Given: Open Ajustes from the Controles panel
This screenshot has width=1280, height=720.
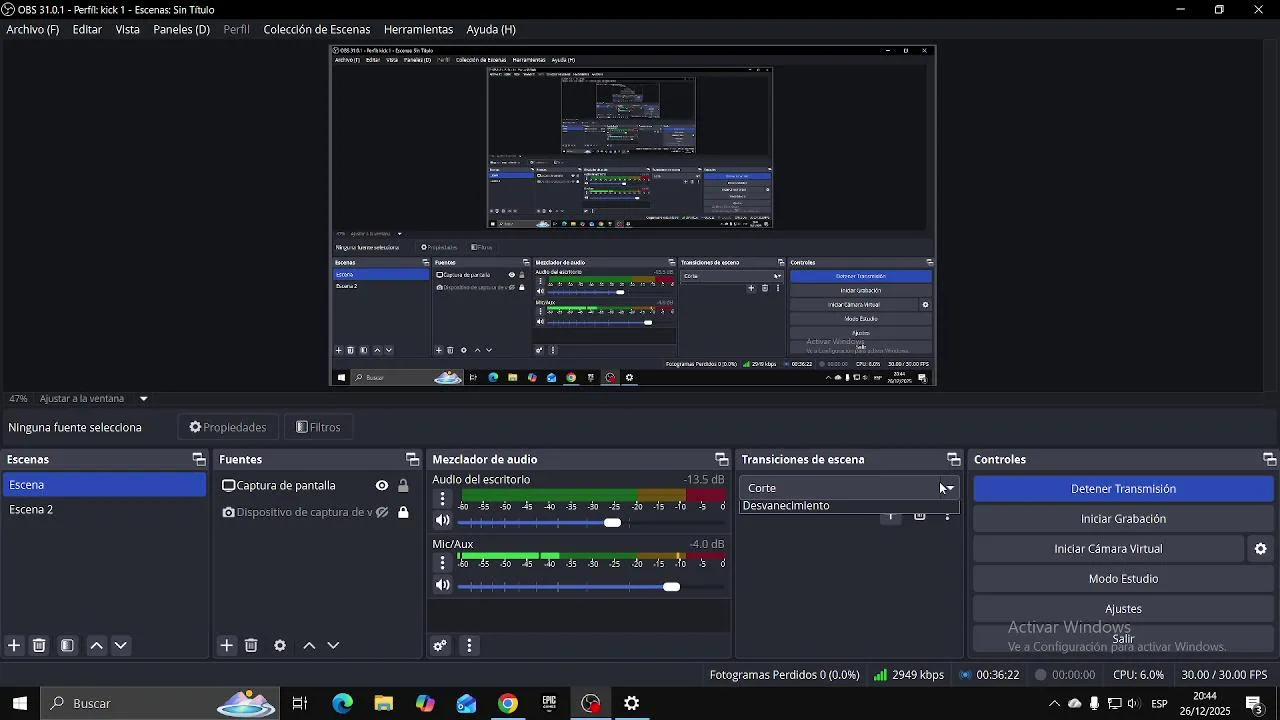Looking at the screenshot, I should click(1123, 609).
